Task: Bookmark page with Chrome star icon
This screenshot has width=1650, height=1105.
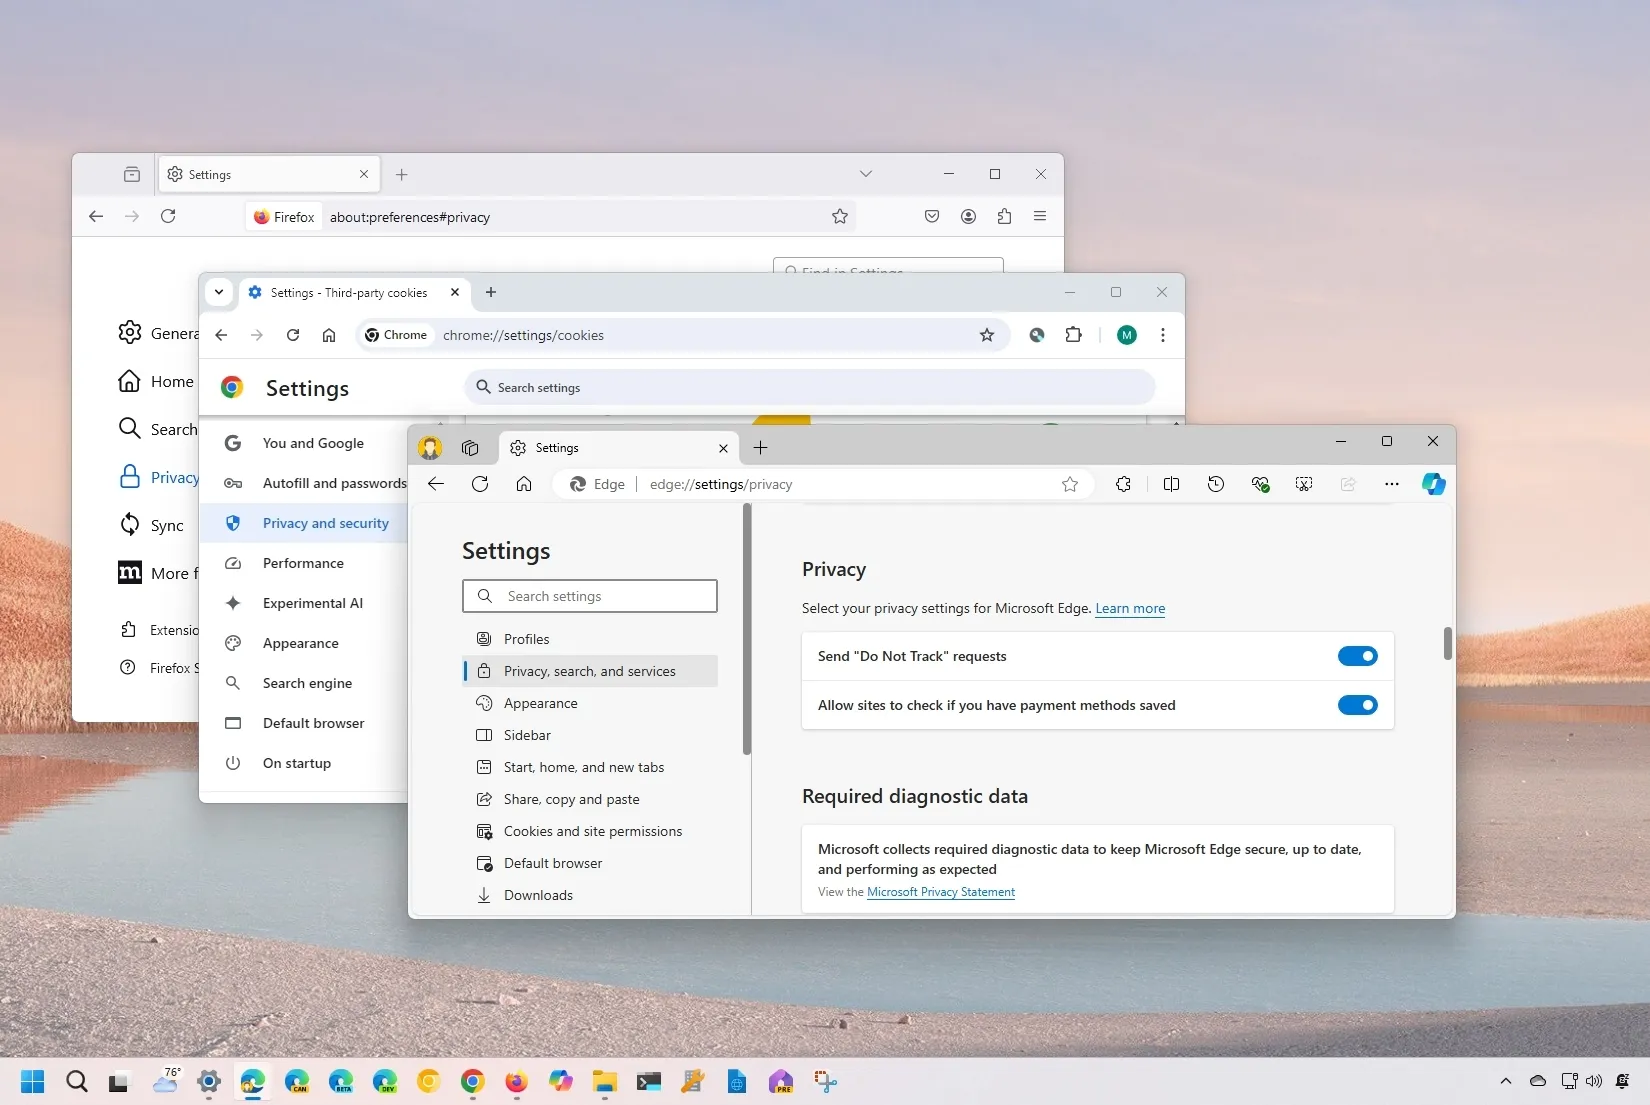Action: (987, 335)
